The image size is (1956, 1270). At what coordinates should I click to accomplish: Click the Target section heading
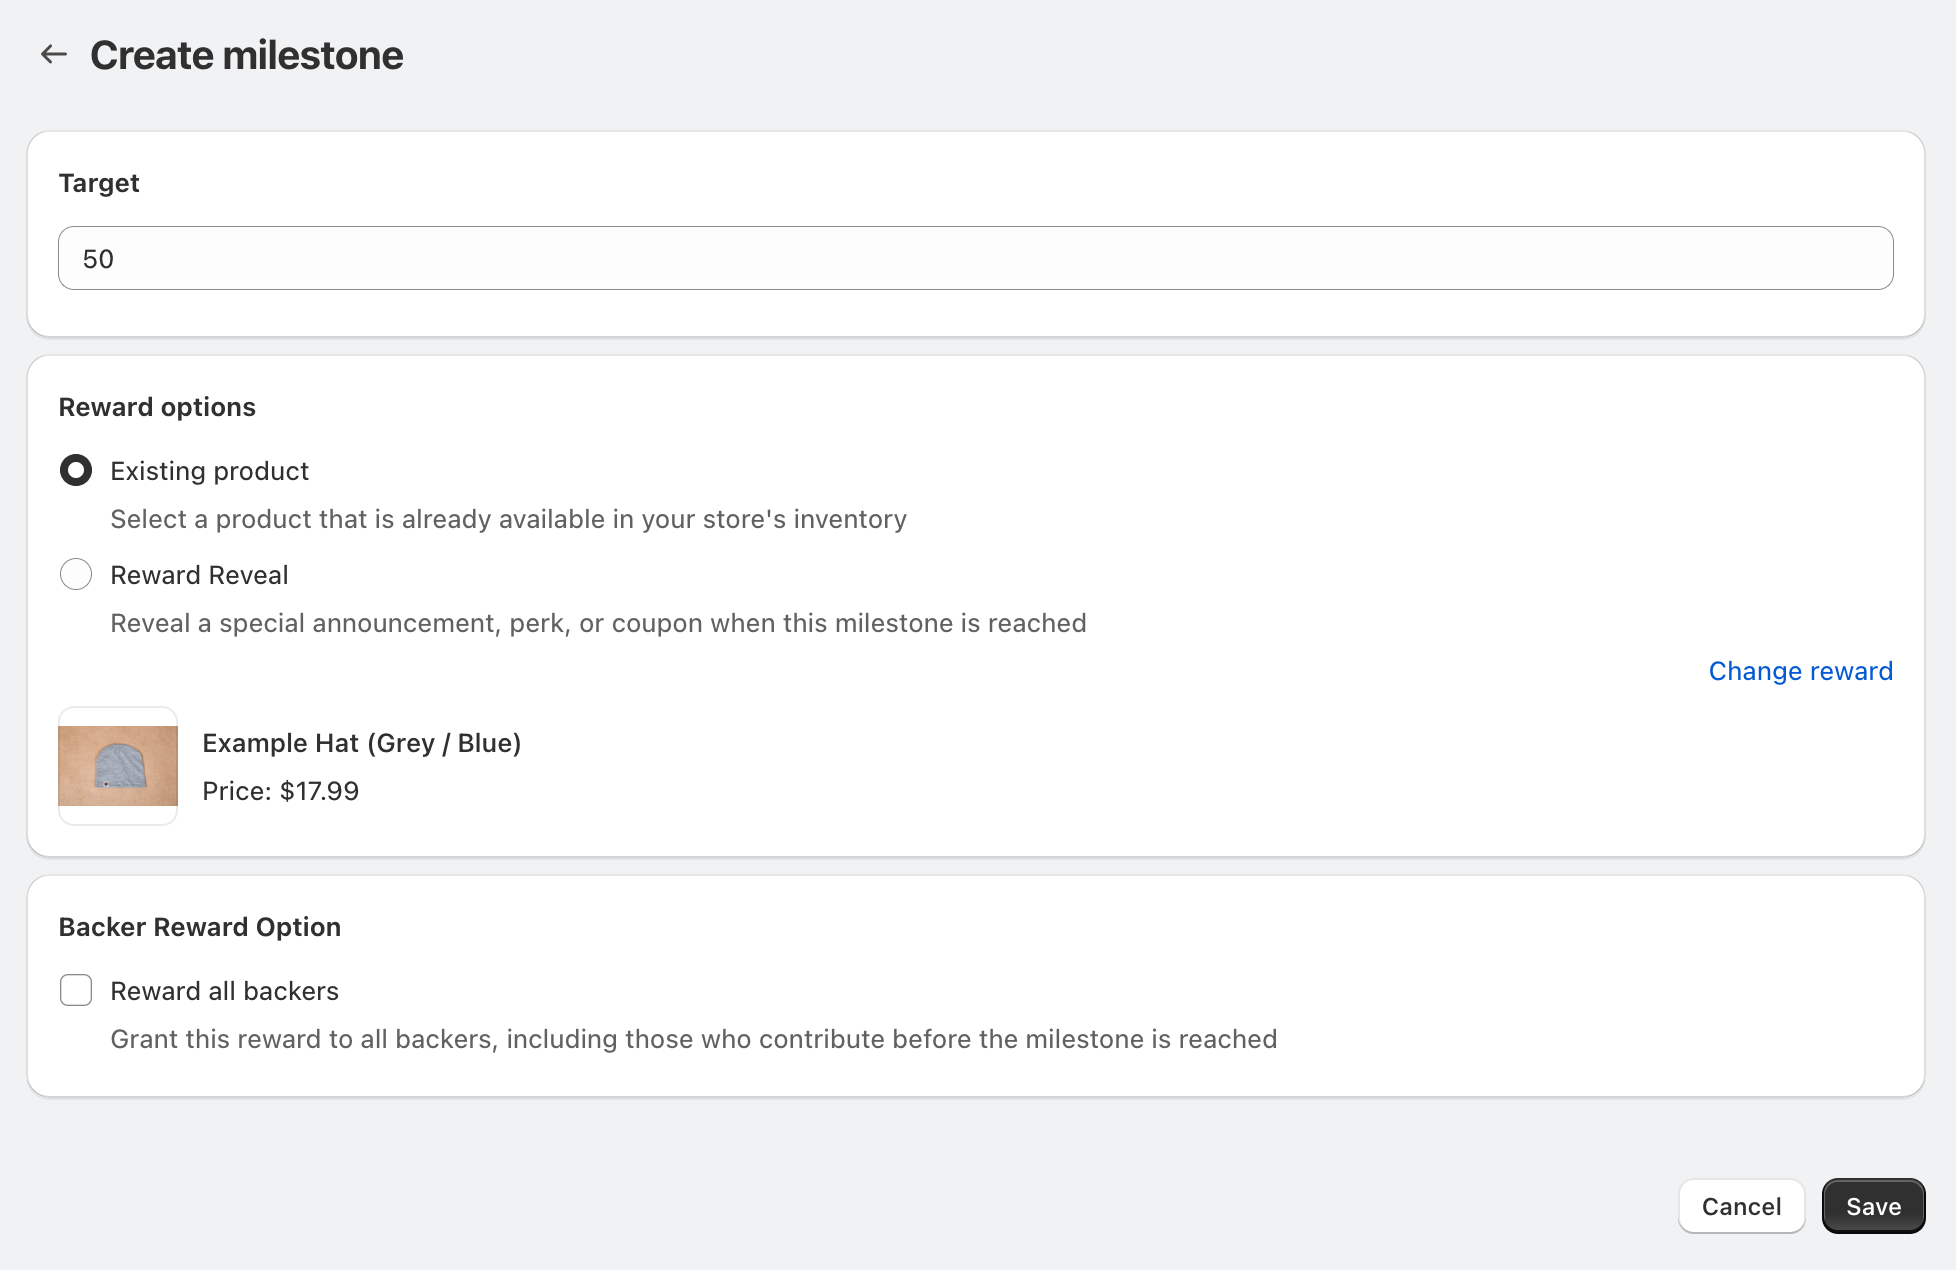click(x=99, y=183)
